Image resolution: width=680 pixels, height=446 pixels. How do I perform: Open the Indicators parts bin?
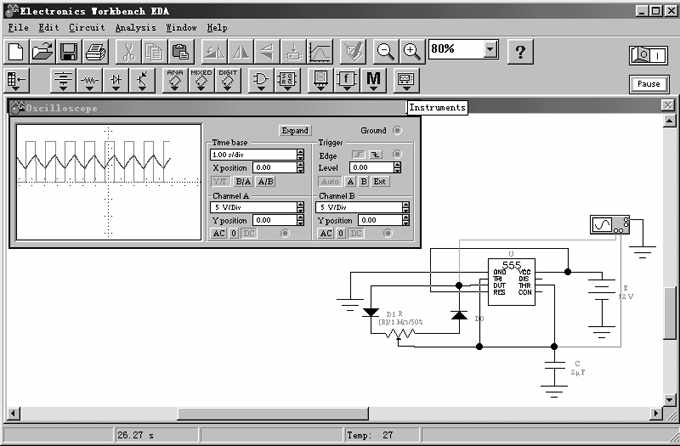click(x=320, y=80)
